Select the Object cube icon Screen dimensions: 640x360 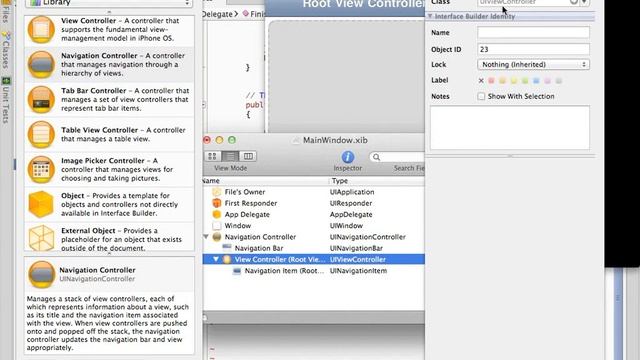tap(41, 204)
